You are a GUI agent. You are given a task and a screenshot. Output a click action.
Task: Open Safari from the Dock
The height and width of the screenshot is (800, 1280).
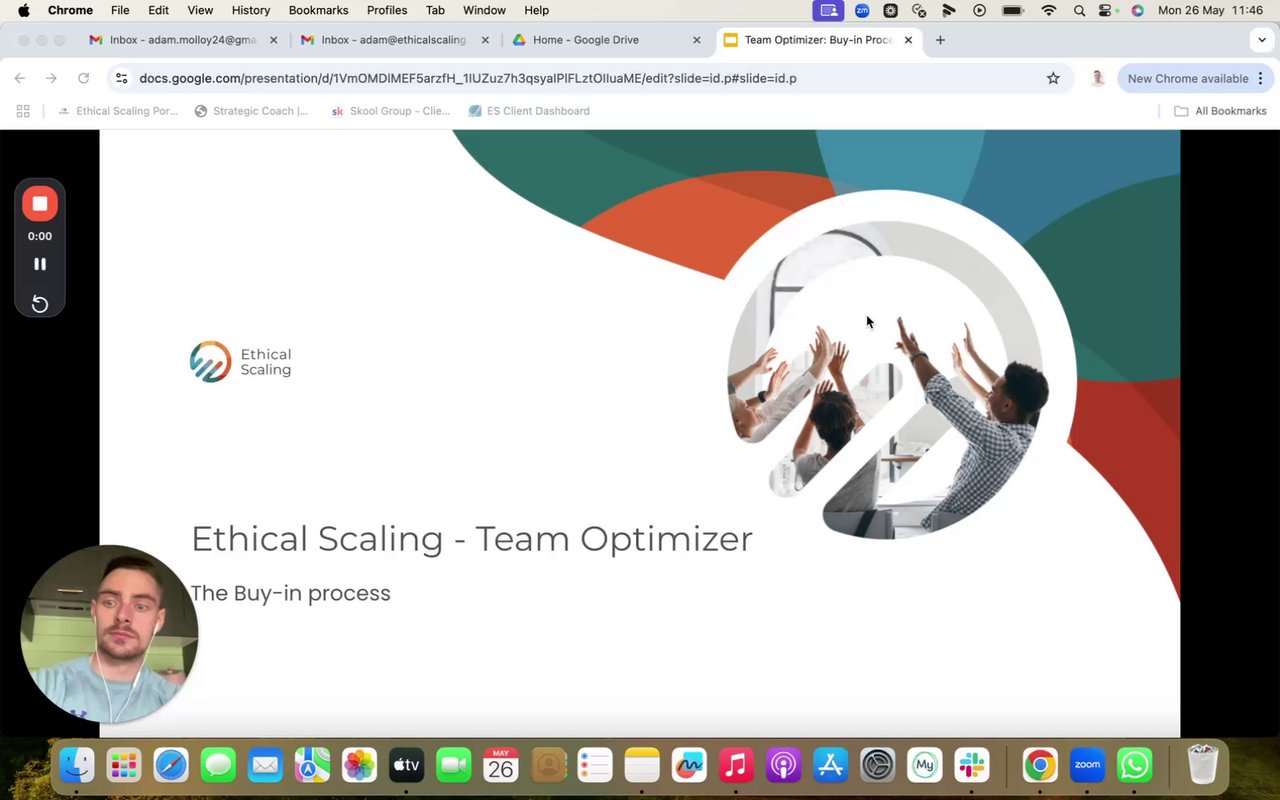171,766
